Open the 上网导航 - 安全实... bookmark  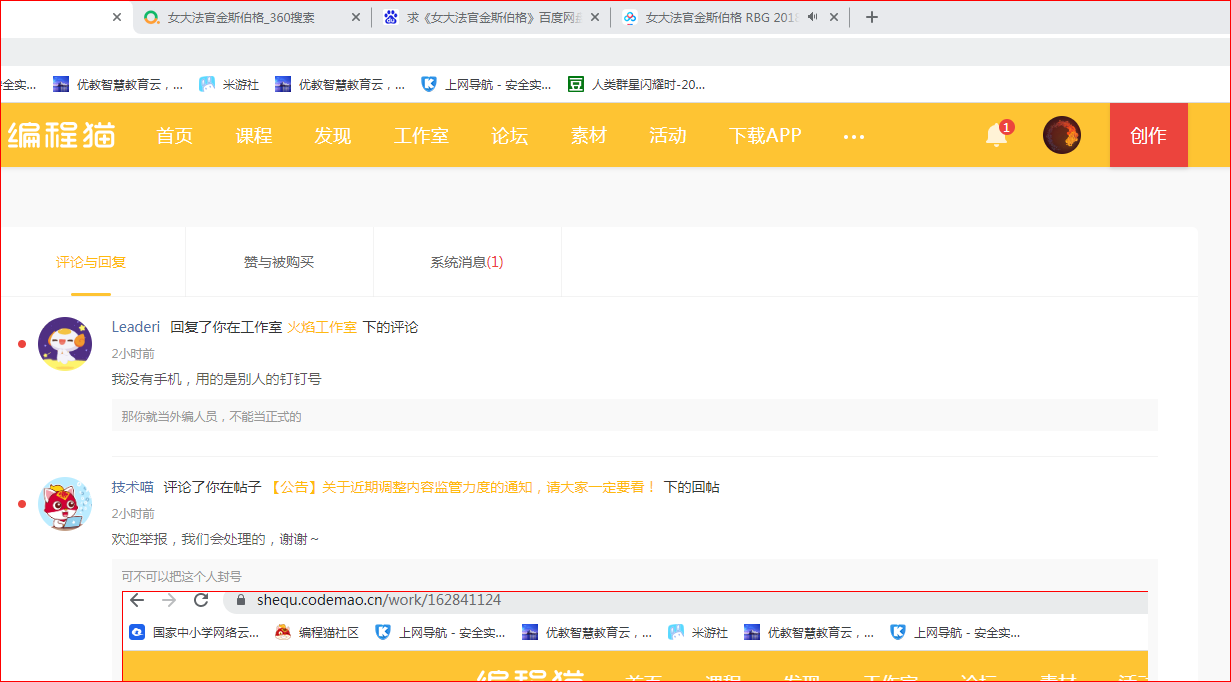tap(486, 85)
